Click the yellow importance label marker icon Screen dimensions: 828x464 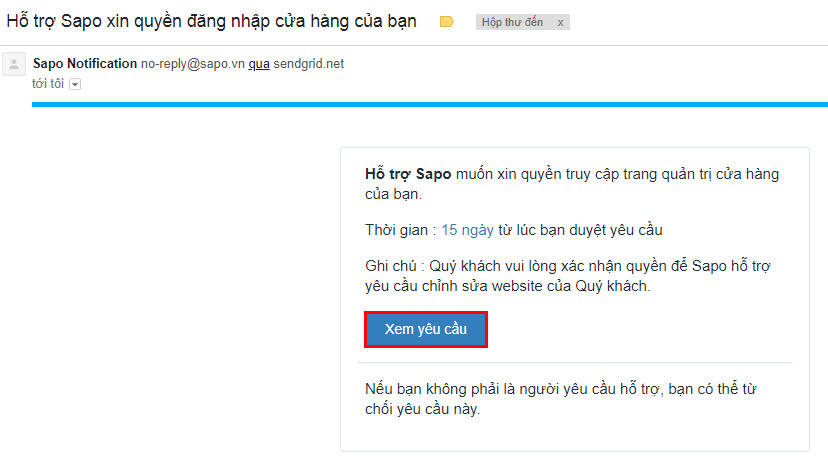(x=447, y=22)
